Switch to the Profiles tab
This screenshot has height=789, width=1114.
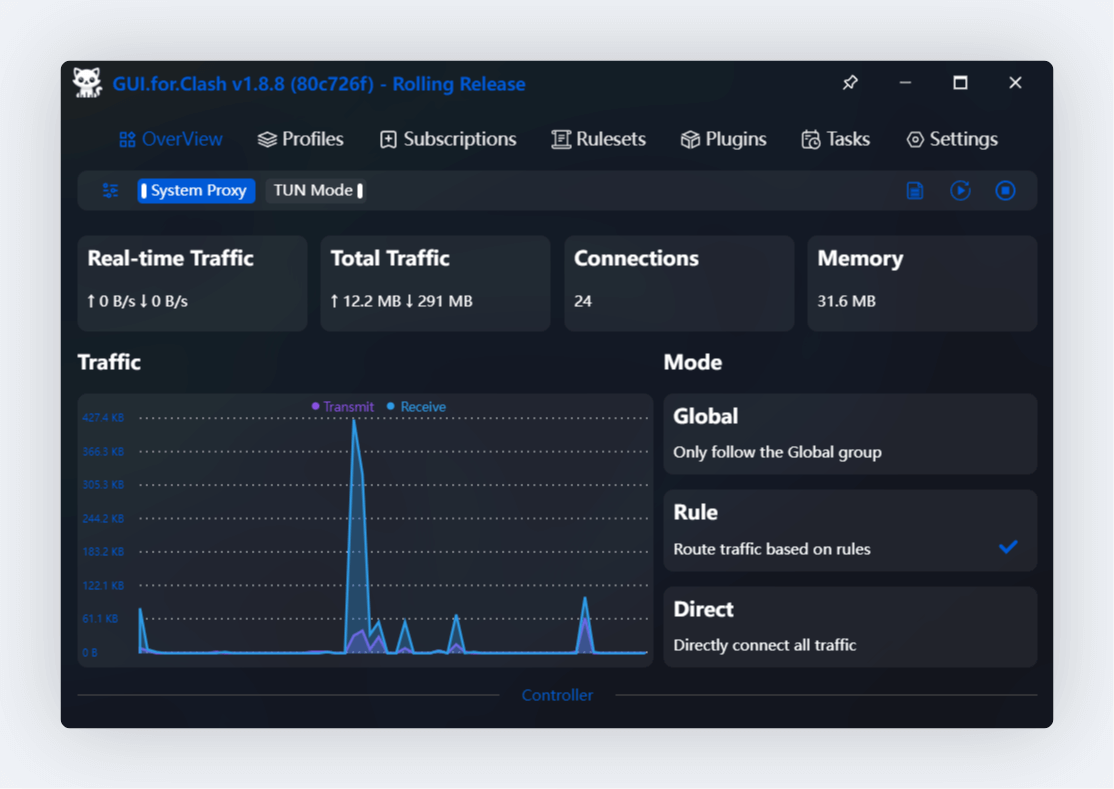click(x=301, y=139)
